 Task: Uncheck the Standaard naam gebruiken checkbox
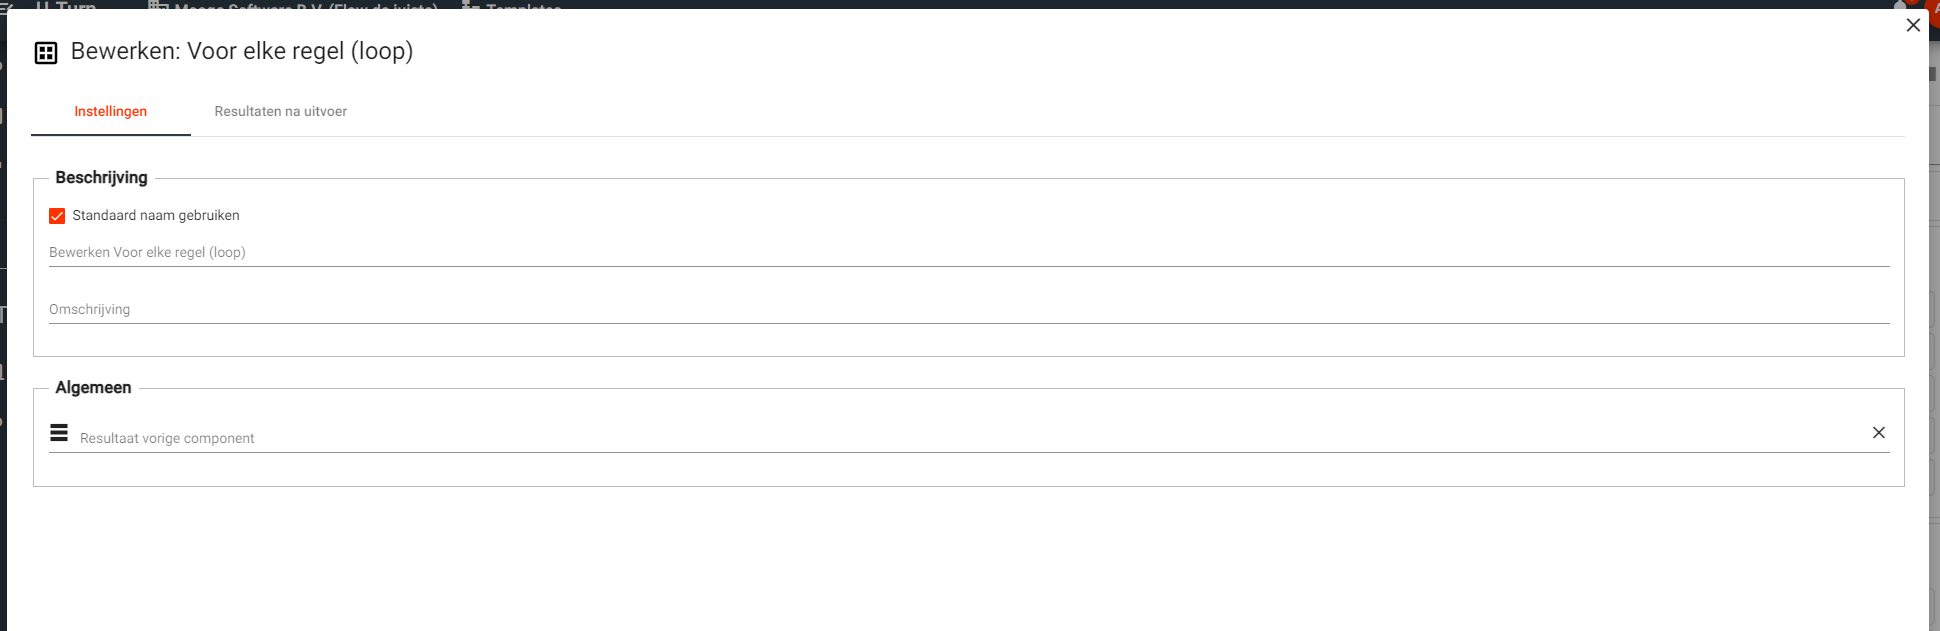click(57, 216)
